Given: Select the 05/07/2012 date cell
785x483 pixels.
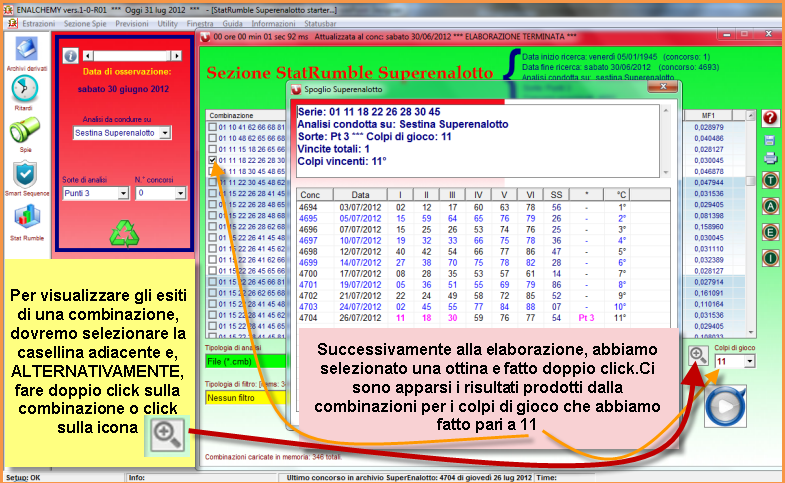Looking at the screenshot, I should [x=360, y=218].
